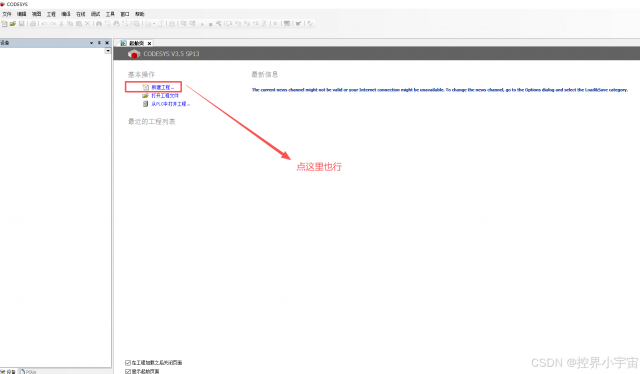The image size is (640, 374).
Task: Close the start page tab
Action: pyautogui.click(x=149, y=43)
